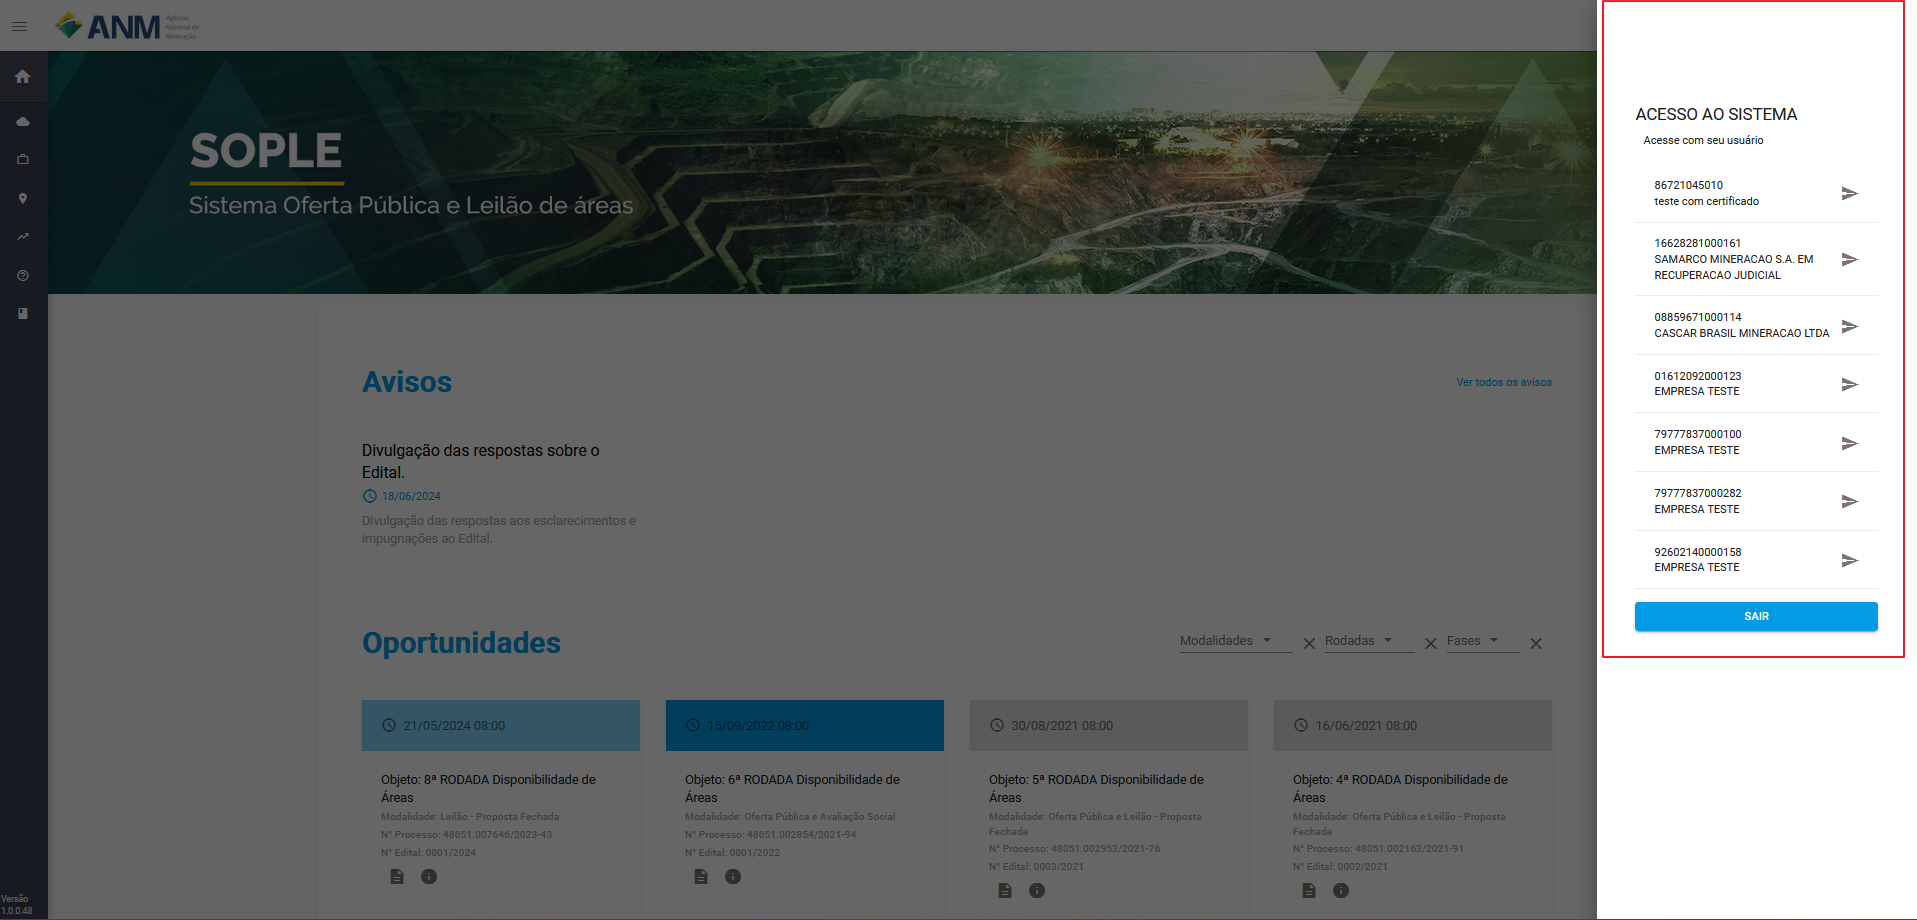Viewport: 1917px width, 920px height.
Task: Select user 92602140000158 EMPRESA TESTE
Action: coord(1756,560)
